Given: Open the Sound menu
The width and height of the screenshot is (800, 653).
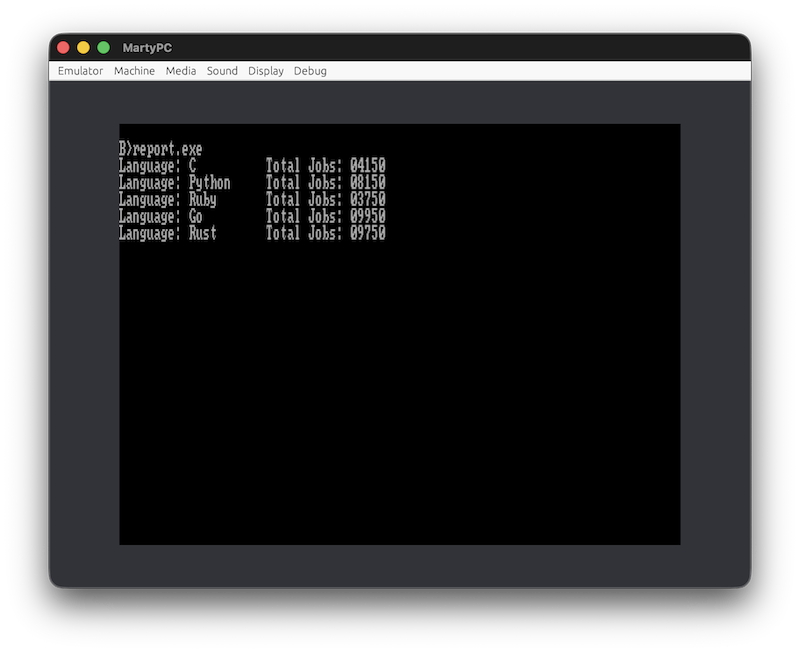Looking at the screenshot, I should coord(222,71).
